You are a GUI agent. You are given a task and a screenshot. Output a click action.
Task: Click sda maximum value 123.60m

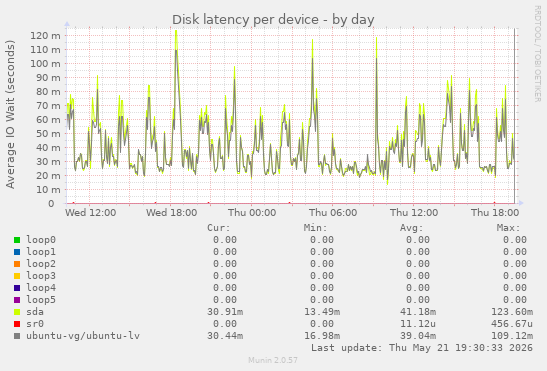point(512,312)
